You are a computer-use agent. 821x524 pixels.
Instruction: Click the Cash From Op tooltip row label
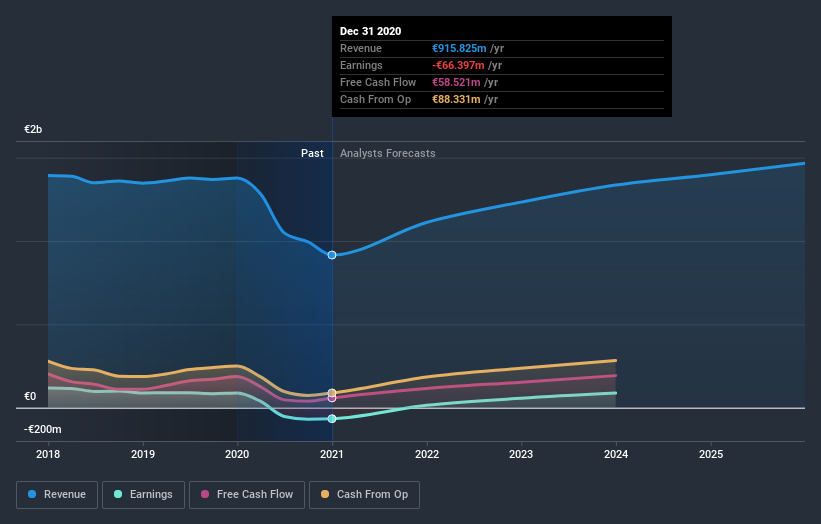coord(375,99)
